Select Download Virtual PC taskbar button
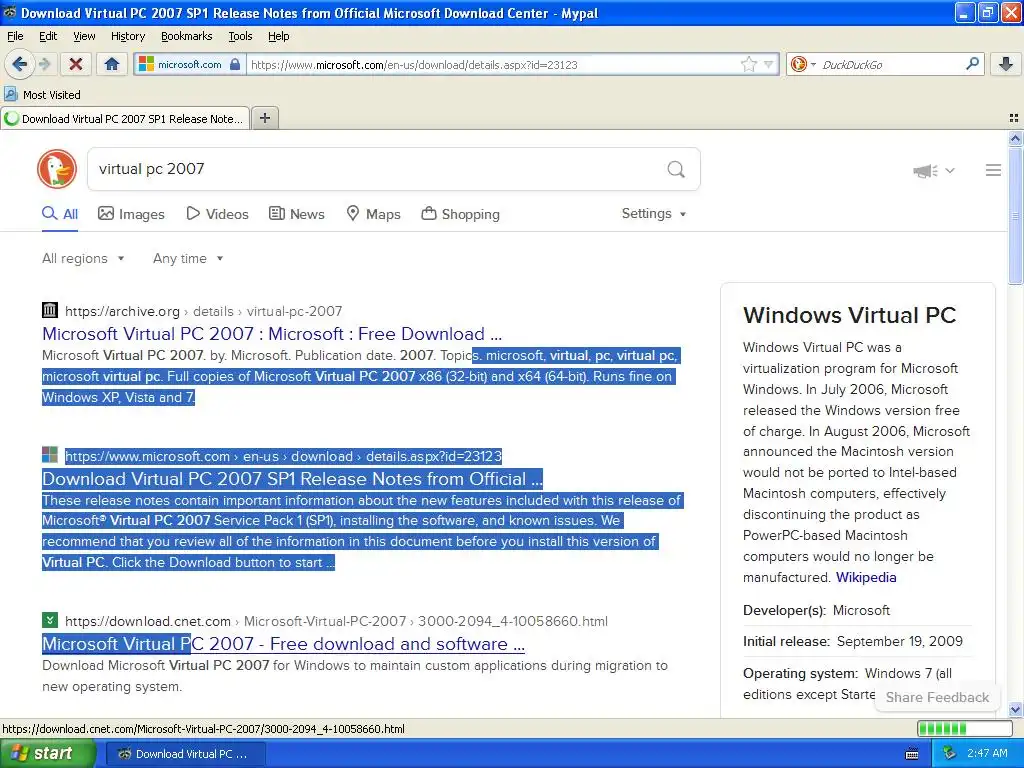The image size is (1024, 768). (x=185, y=754)
